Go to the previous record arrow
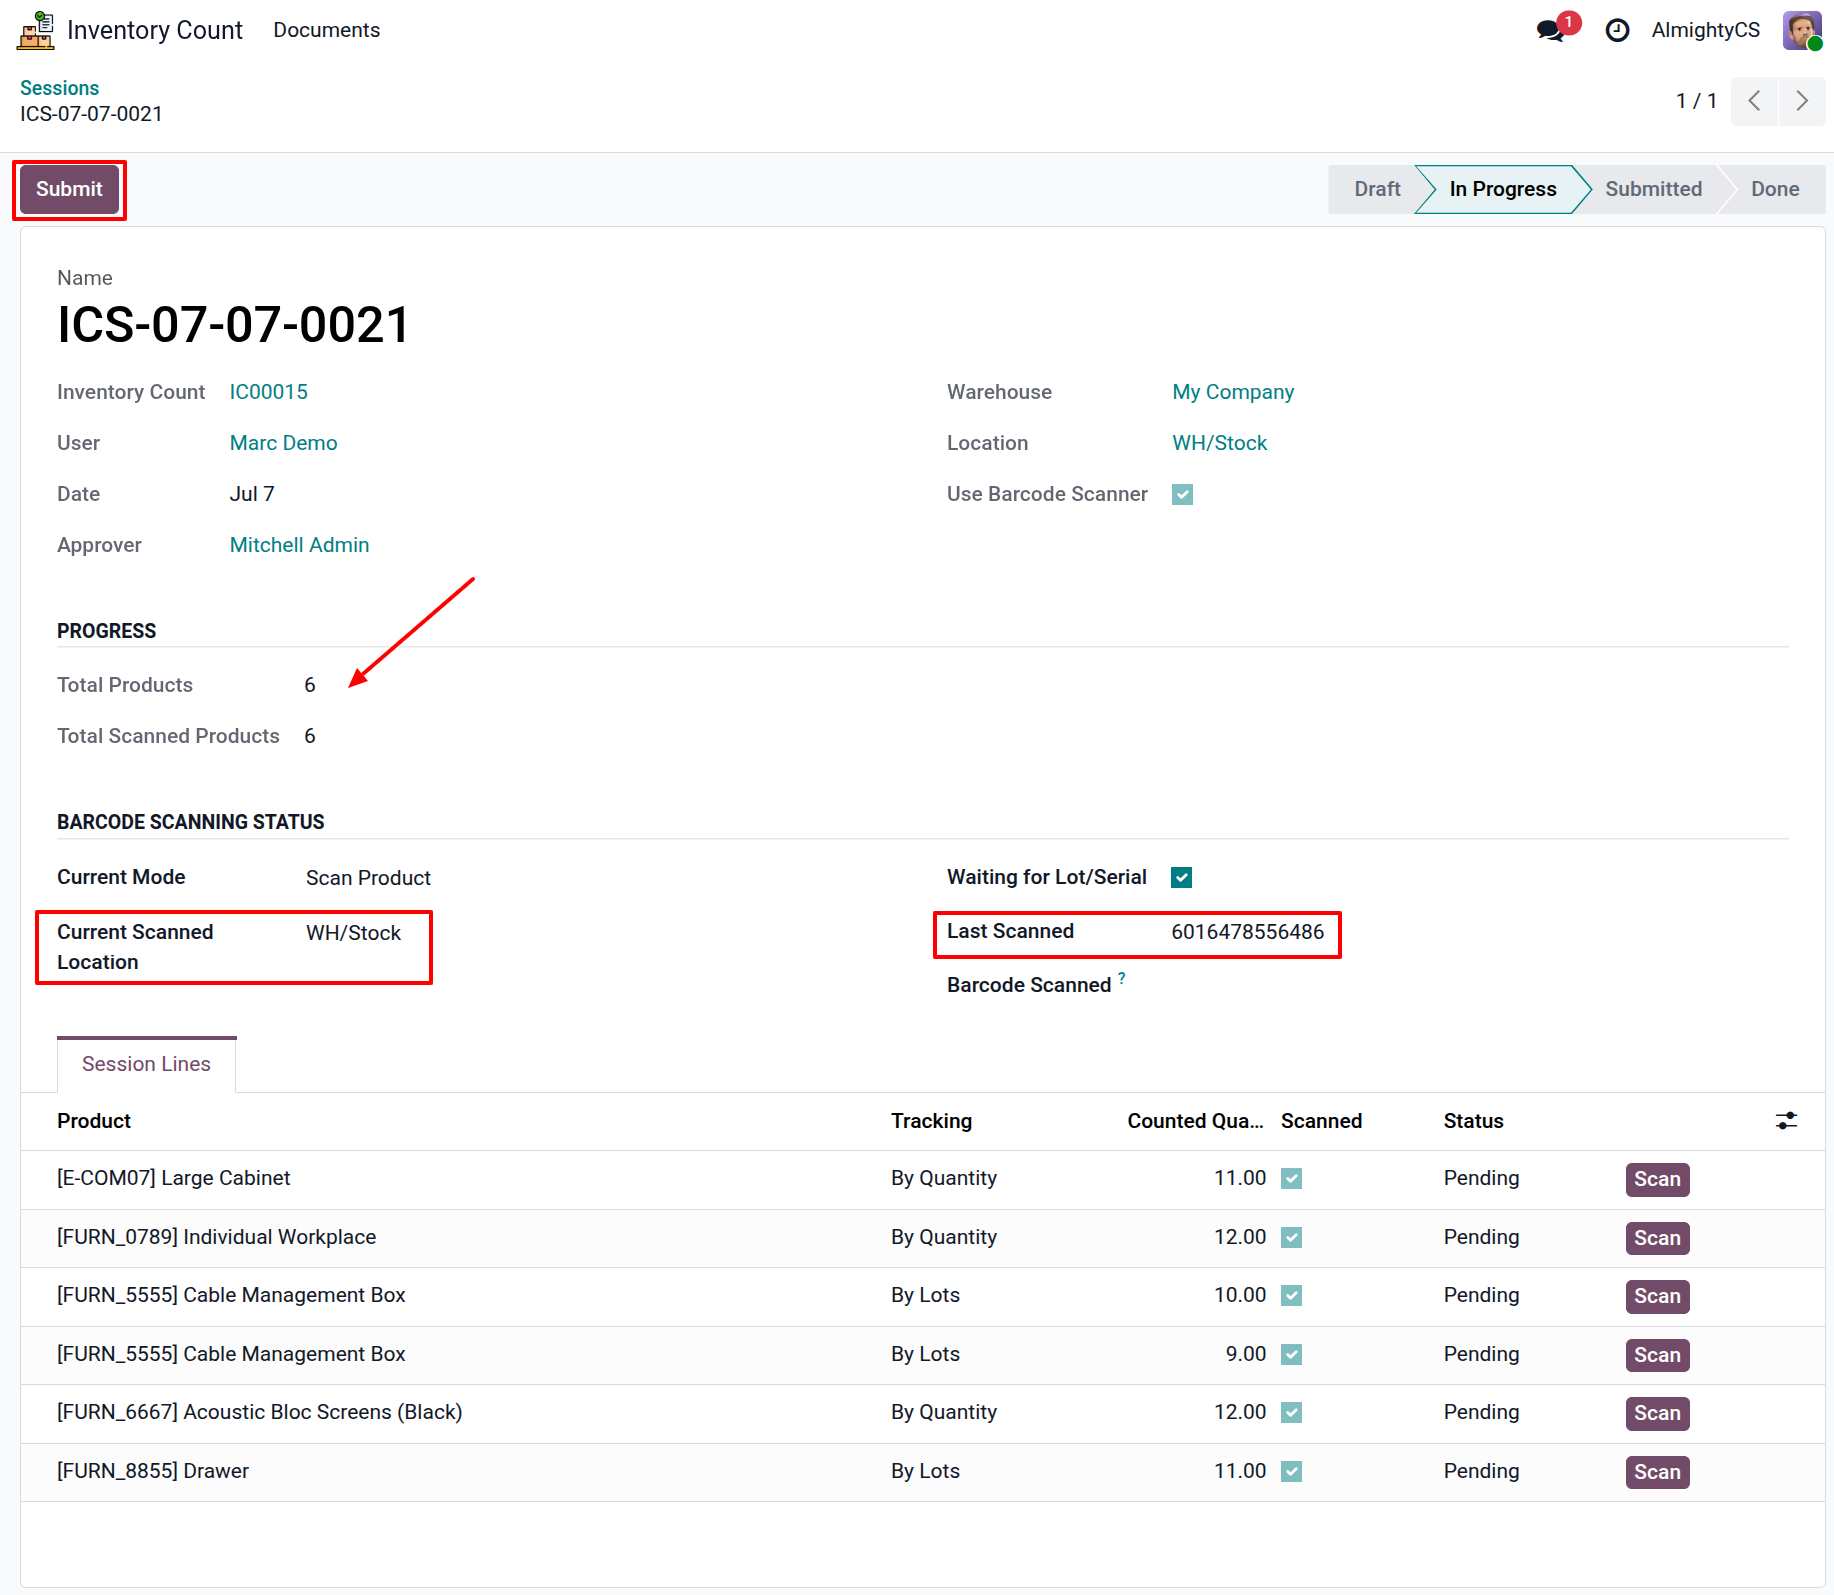1834x1595 pixels. pos(1754,101)
